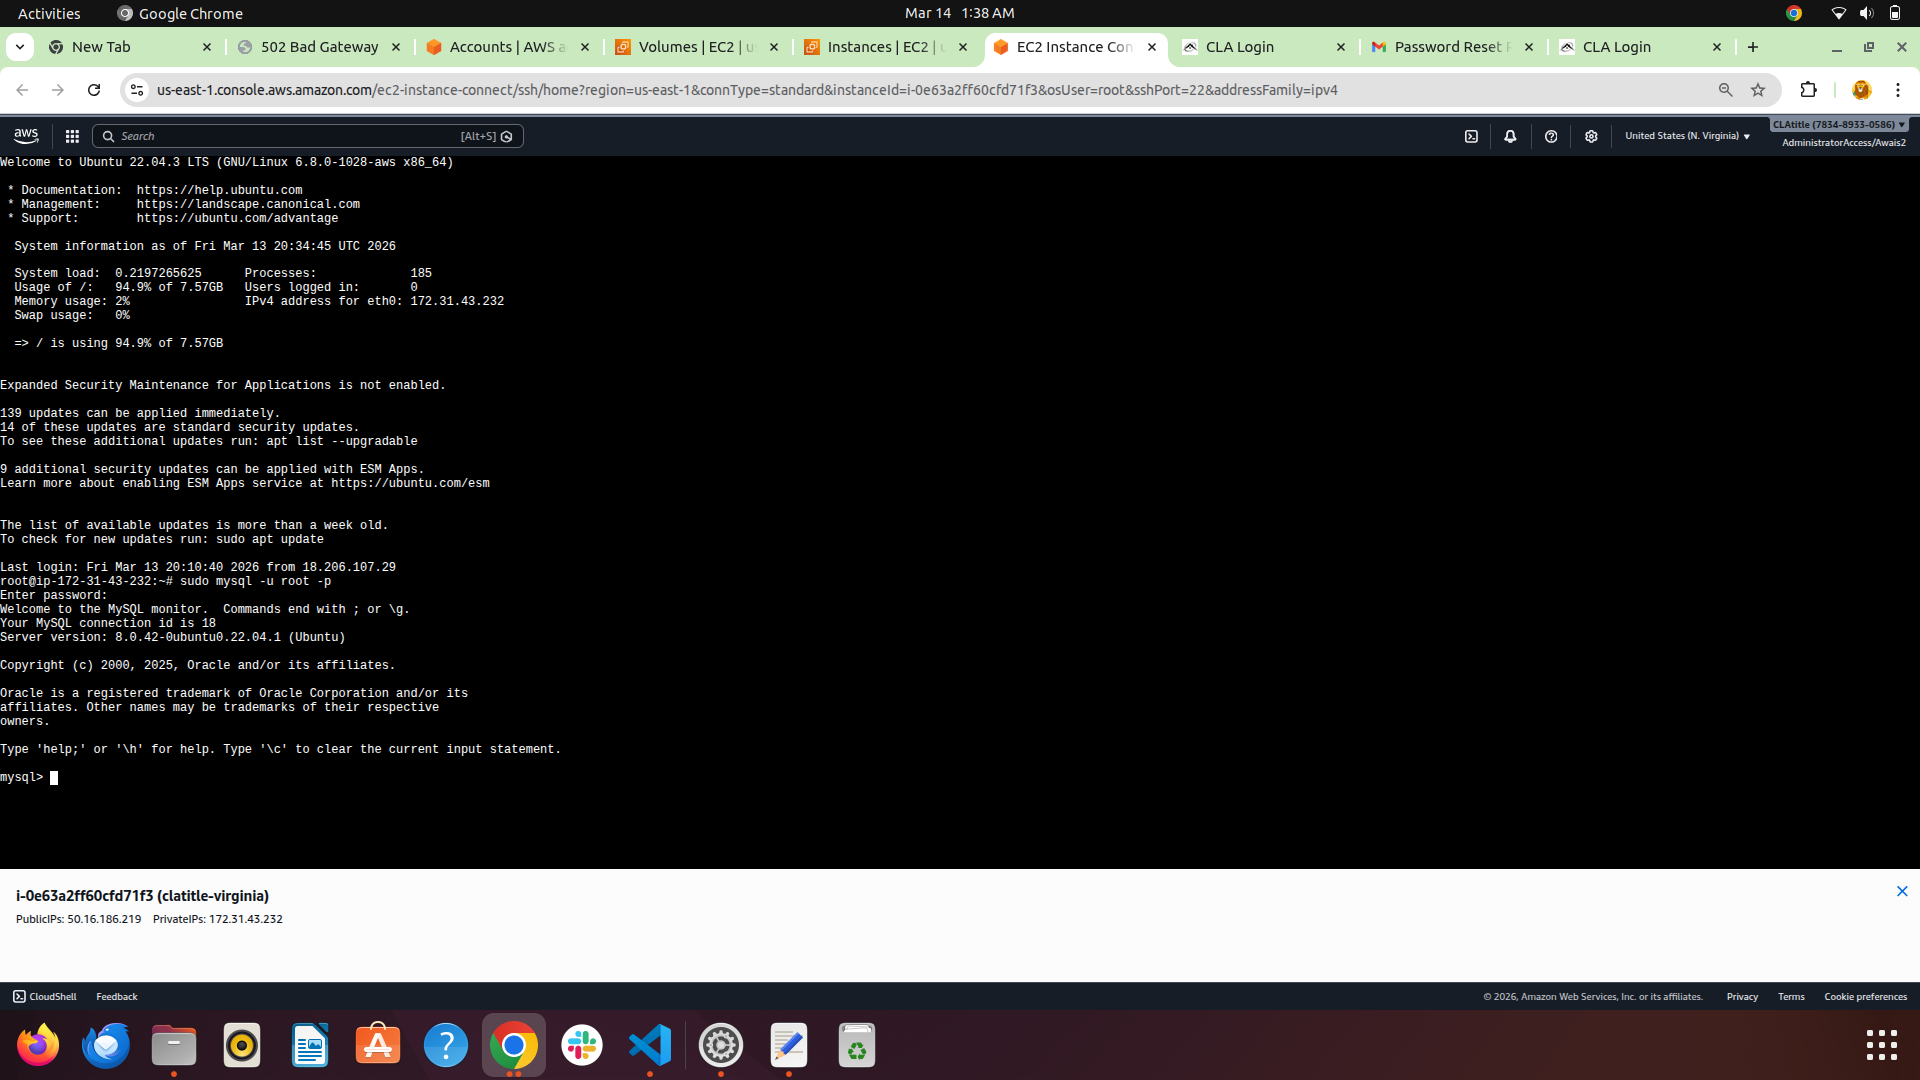Click the Feedback link in footer

pyautogui.click(x=117, y=997)
